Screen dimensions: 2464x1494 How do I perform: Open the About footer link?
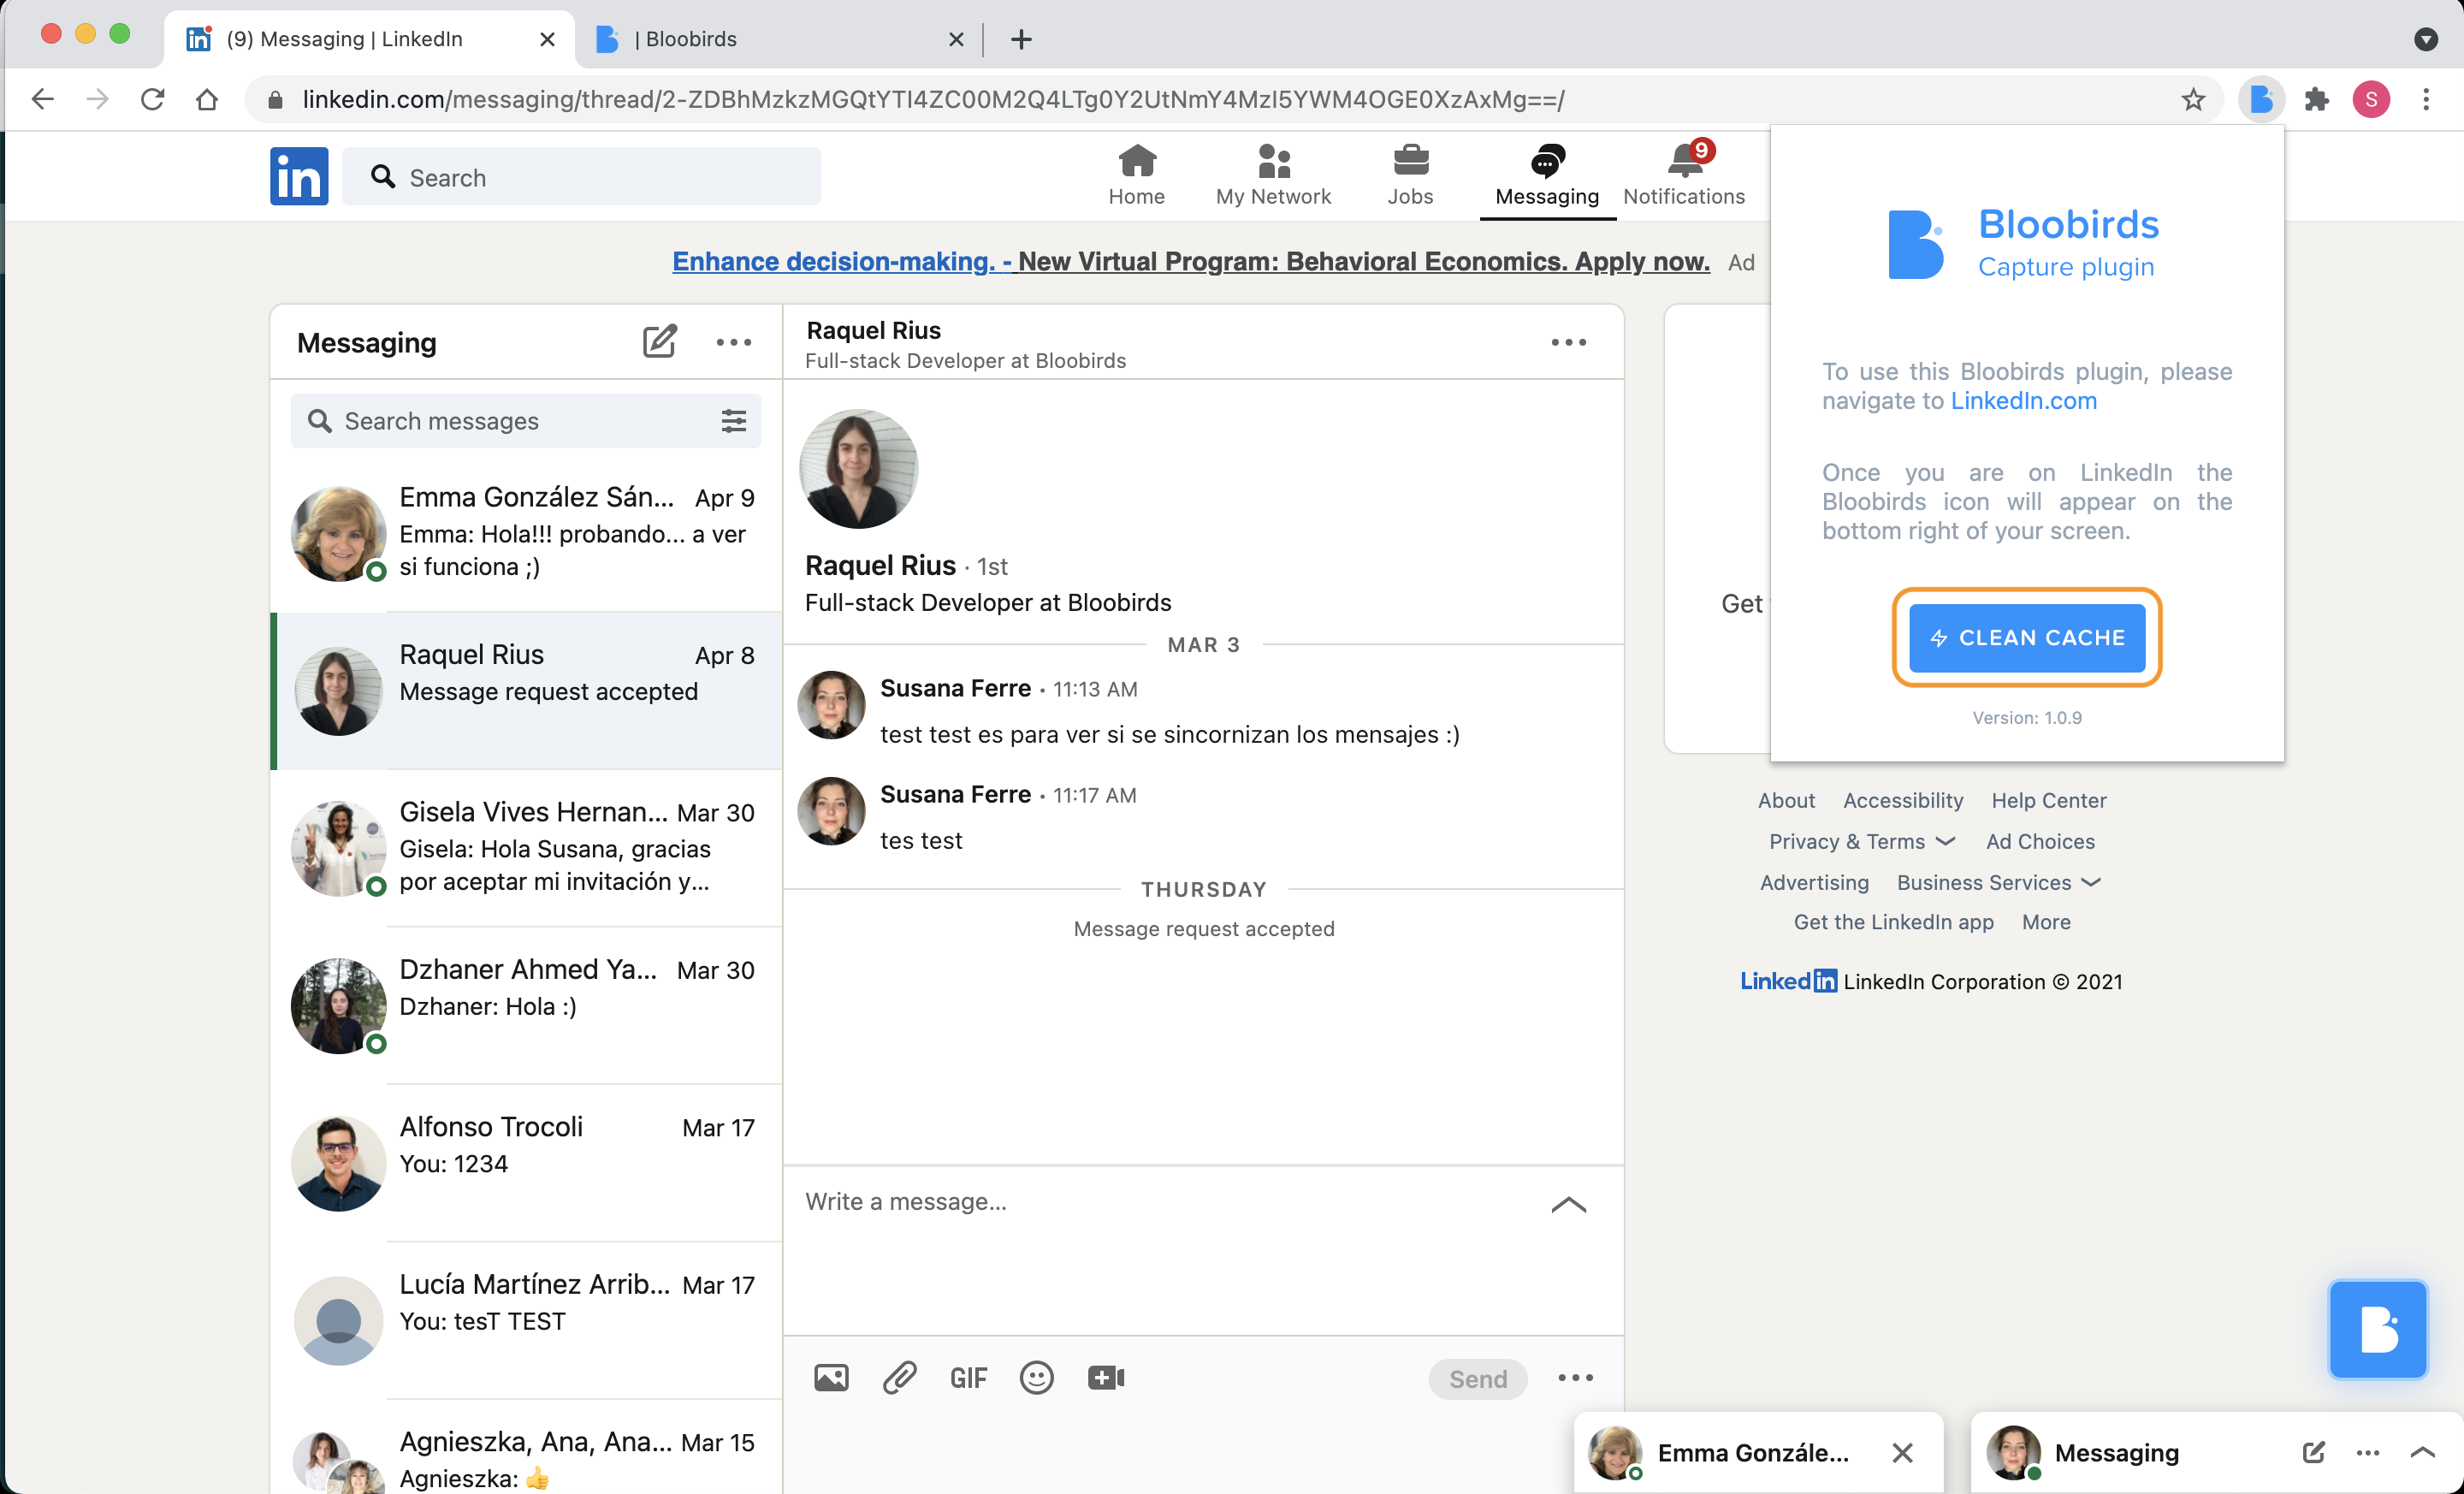1786,800
